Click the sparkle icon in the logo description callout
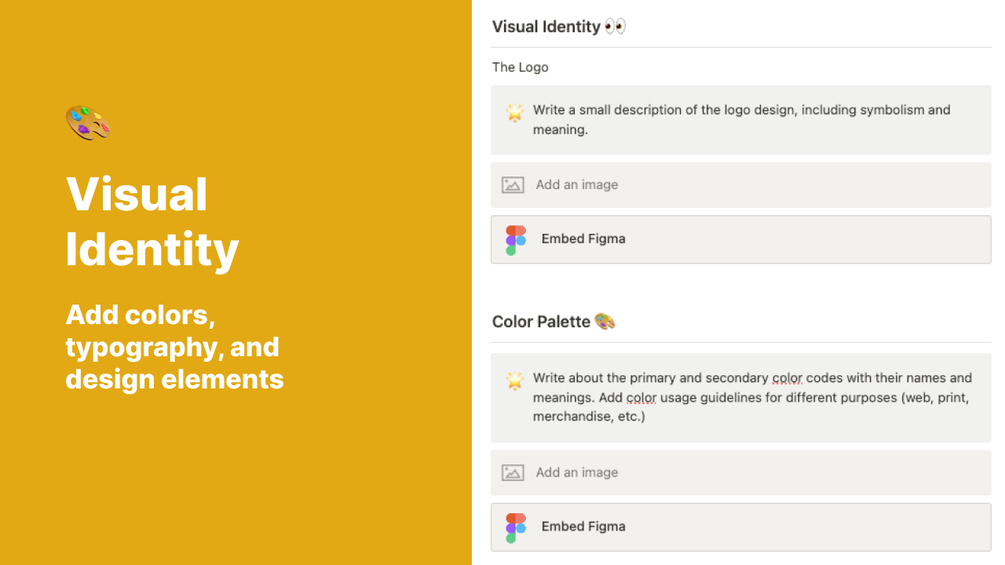The image size is (1005, 565). click(514, 113)
